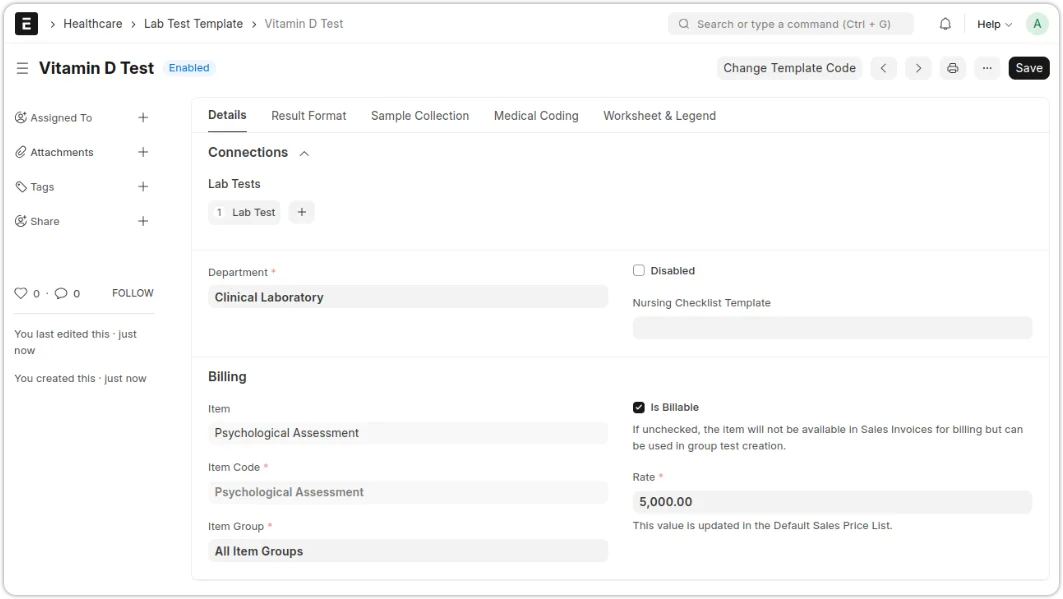Like this document with heart icon

[x=20, y=293]
